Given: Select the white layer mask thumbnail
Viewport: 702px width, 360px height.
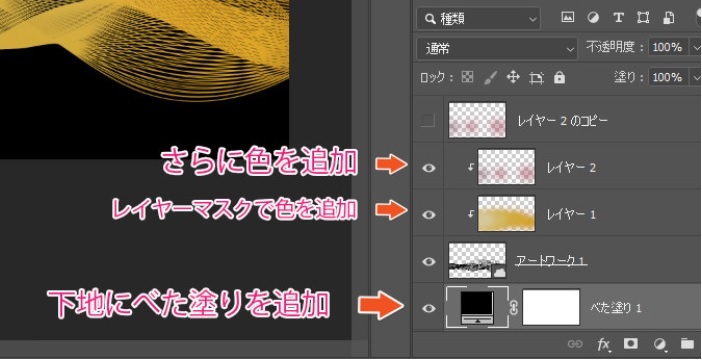Looking at the screenshot, I should [551, 307].
